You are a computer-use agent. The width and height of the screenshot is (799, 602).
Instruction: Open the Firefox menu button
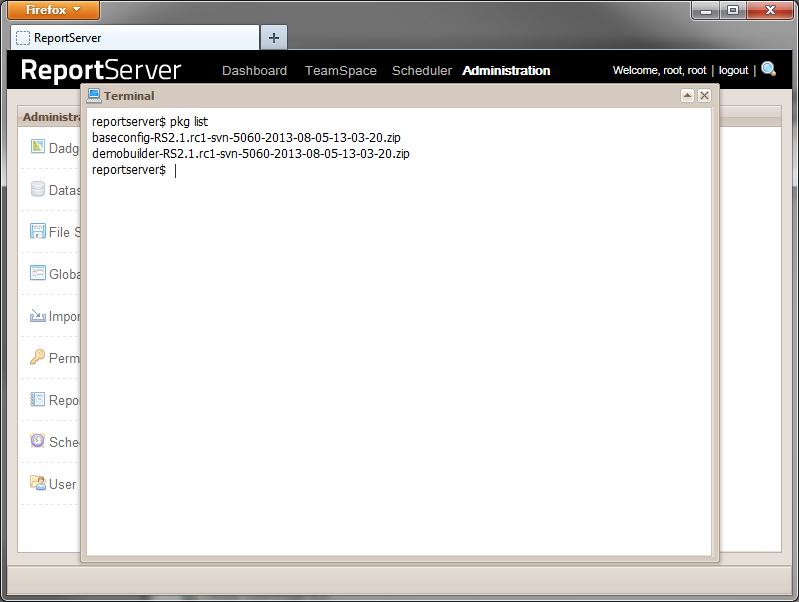[x=54, y=10]
